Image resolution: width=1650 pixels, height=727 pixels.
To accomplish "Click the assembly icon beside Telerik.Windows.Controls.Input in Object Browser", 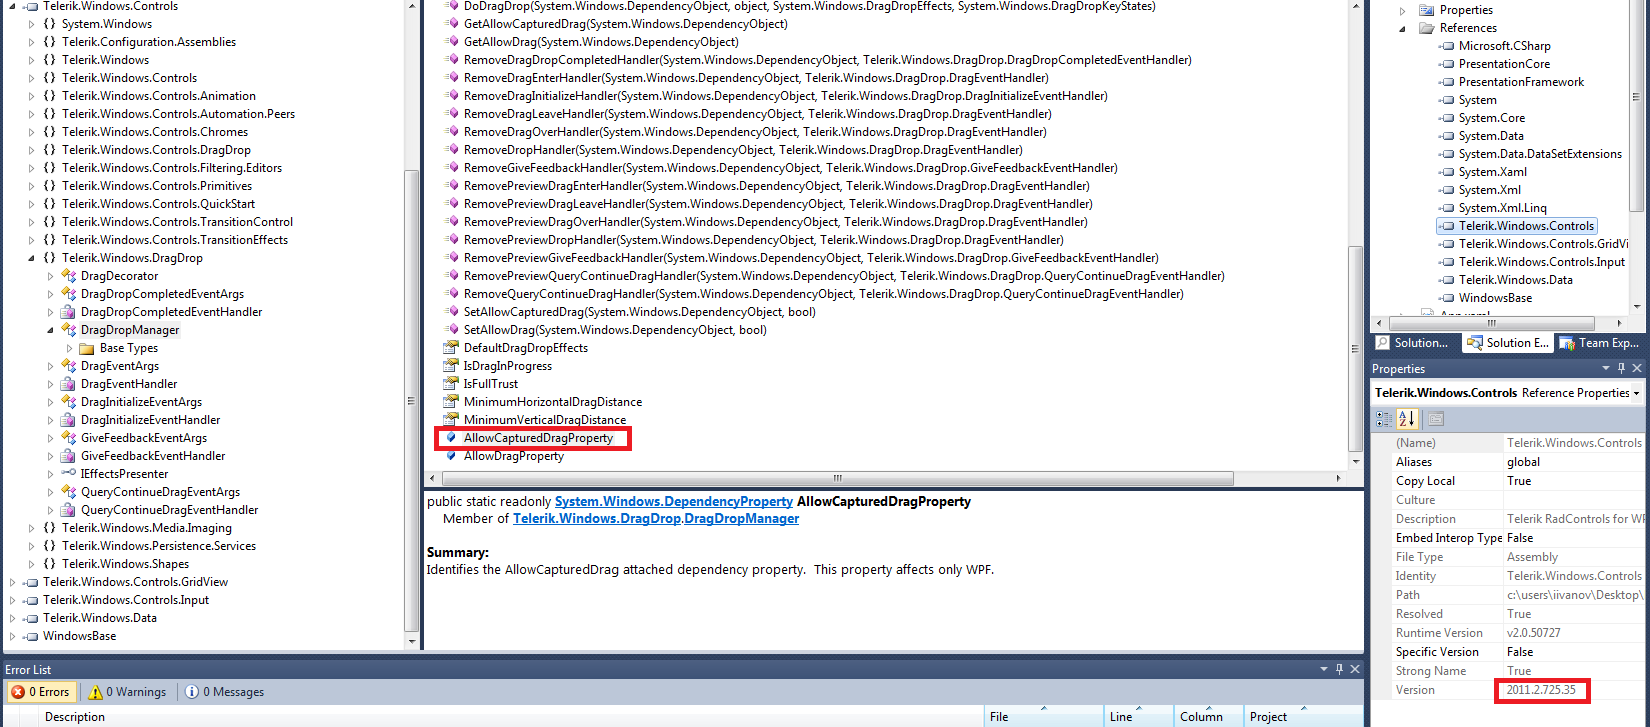I will (x=31, y=600).
